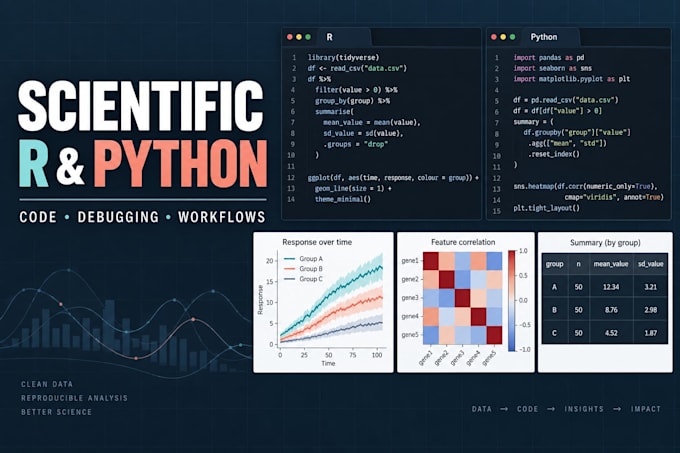Click the plt.tight_layout() line
Screen dimensions: 680x453
tap(546, 208)
